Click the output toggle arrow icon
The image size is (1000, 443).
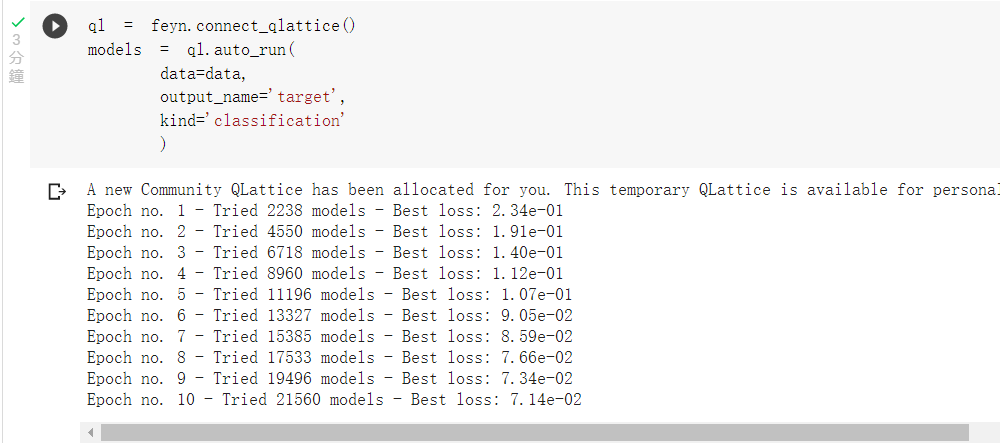point(57,191)
